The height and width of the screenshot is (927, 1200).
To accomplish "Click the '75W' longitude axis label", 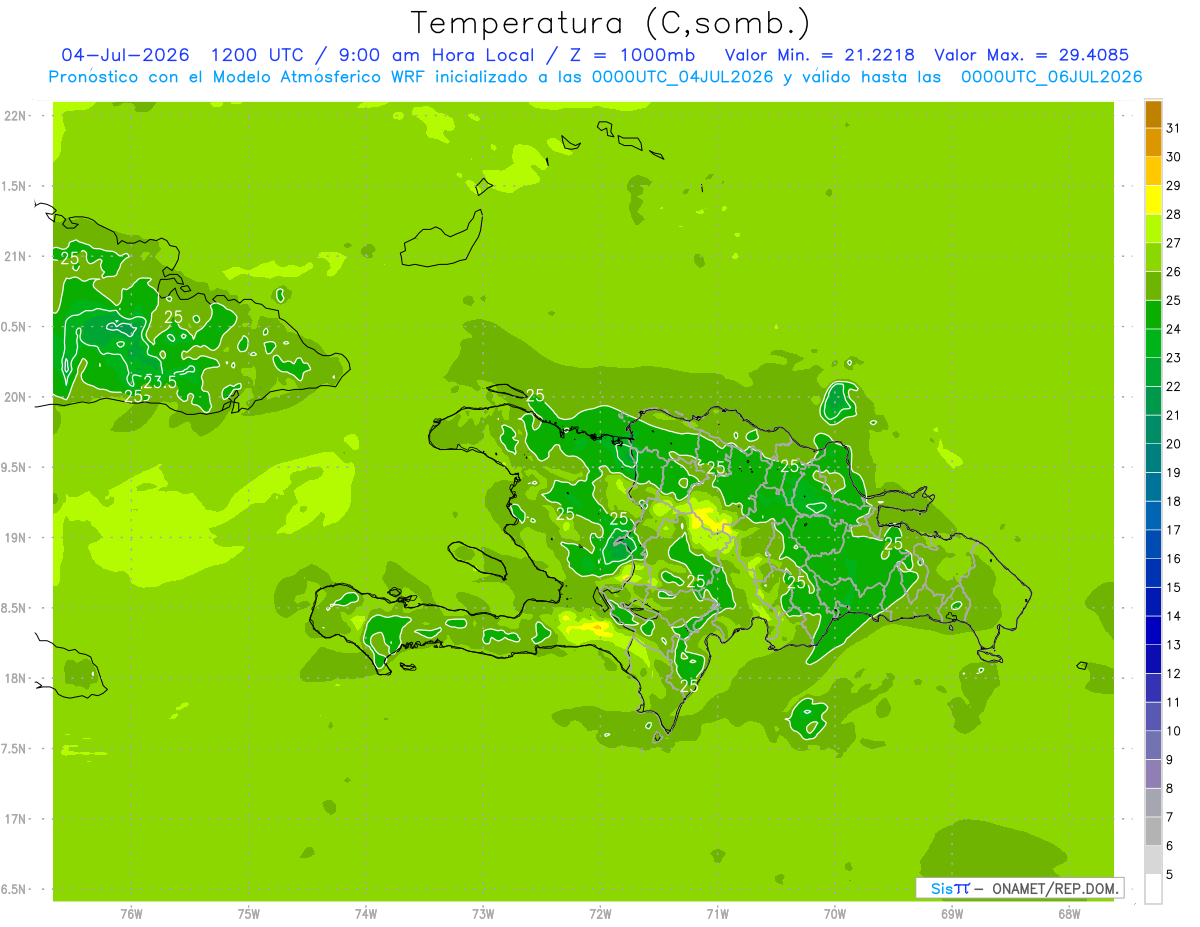I will [248, 915].
